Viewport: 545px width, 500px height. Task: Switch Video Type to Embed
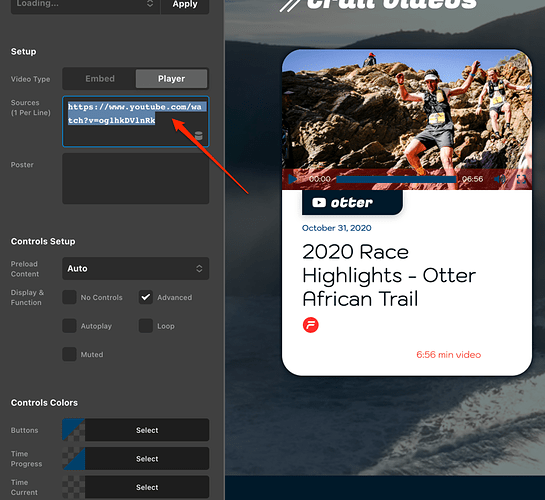pos(100,79)
